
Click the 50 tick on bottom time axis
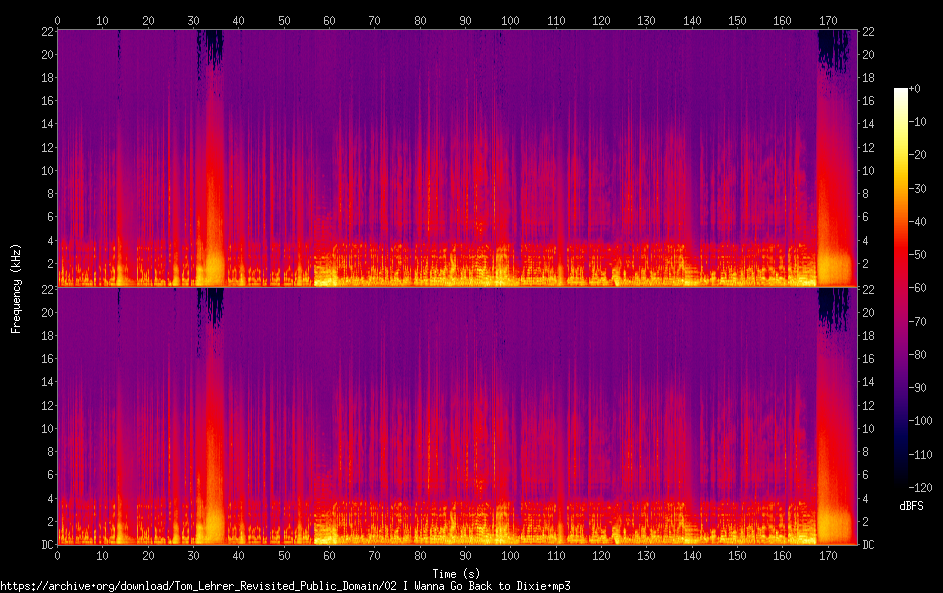point(284,554)
